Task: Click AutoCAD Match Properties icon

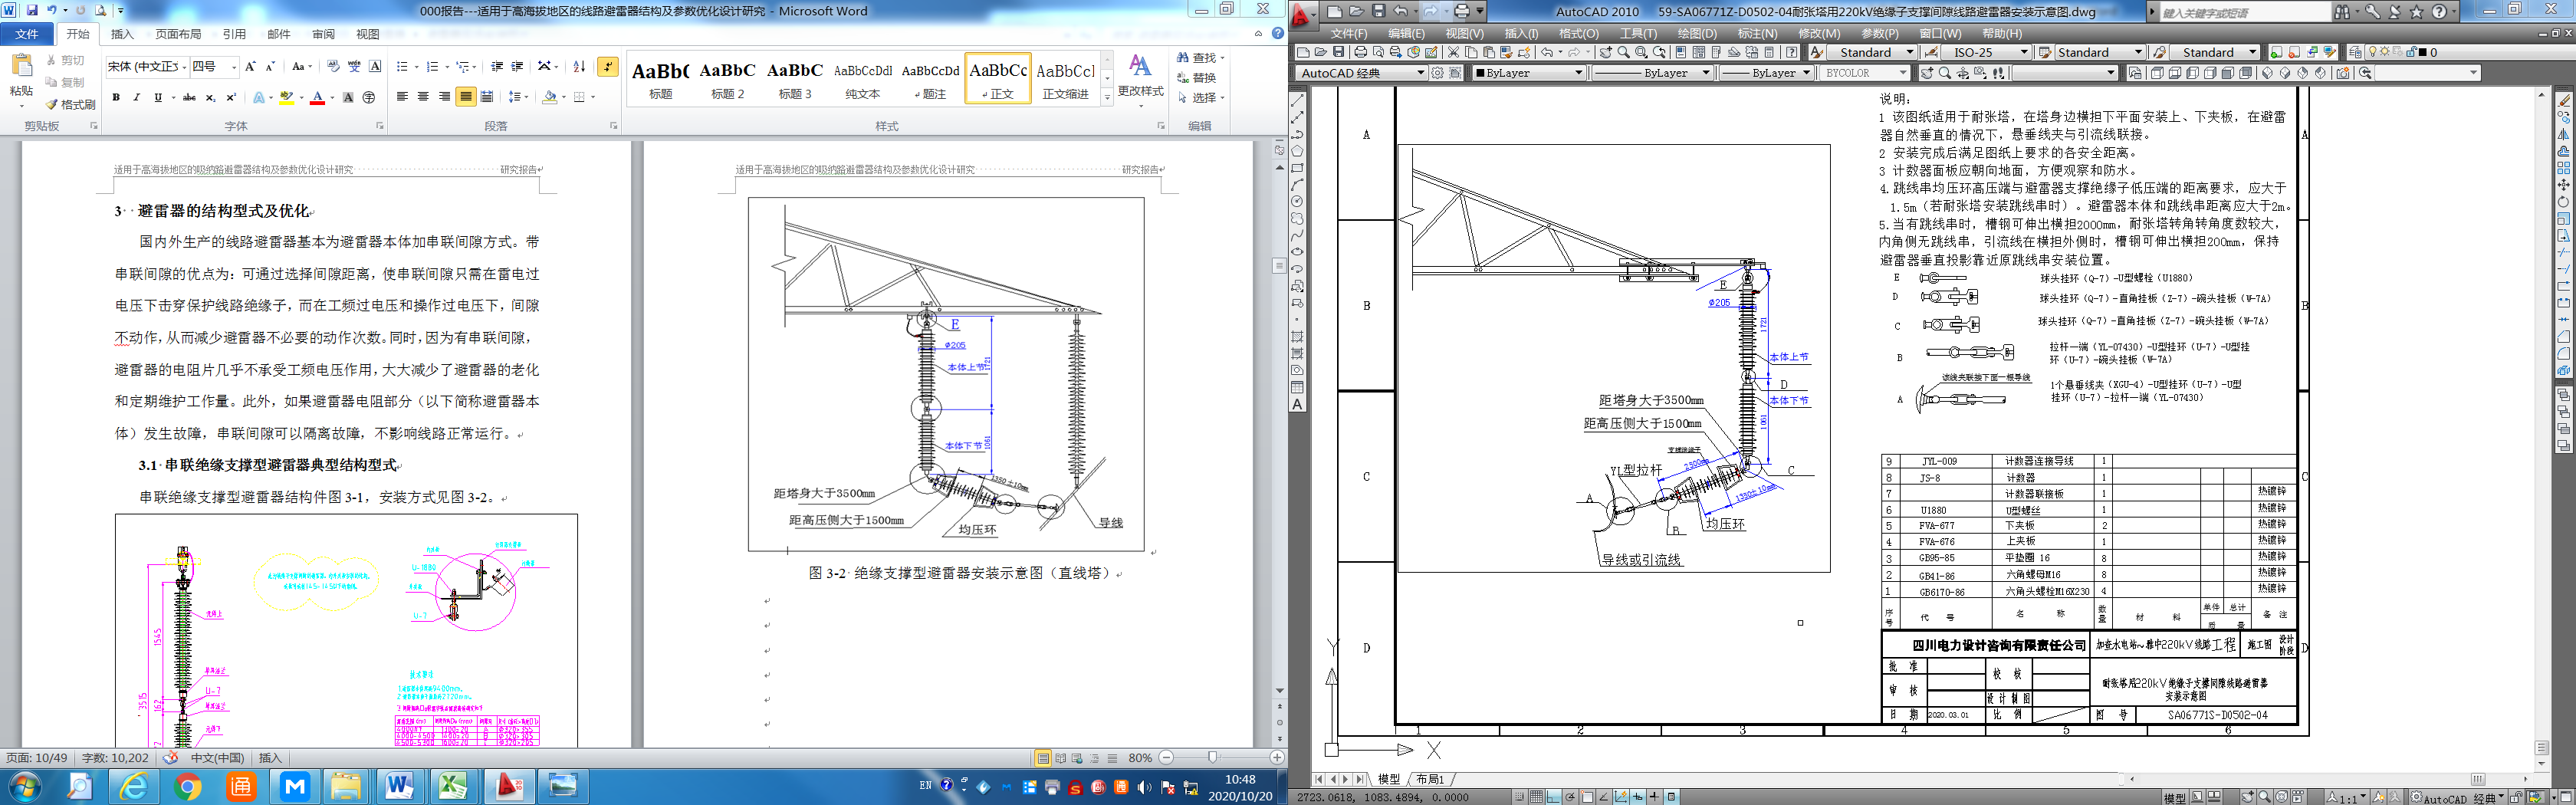Action: 1506,52
